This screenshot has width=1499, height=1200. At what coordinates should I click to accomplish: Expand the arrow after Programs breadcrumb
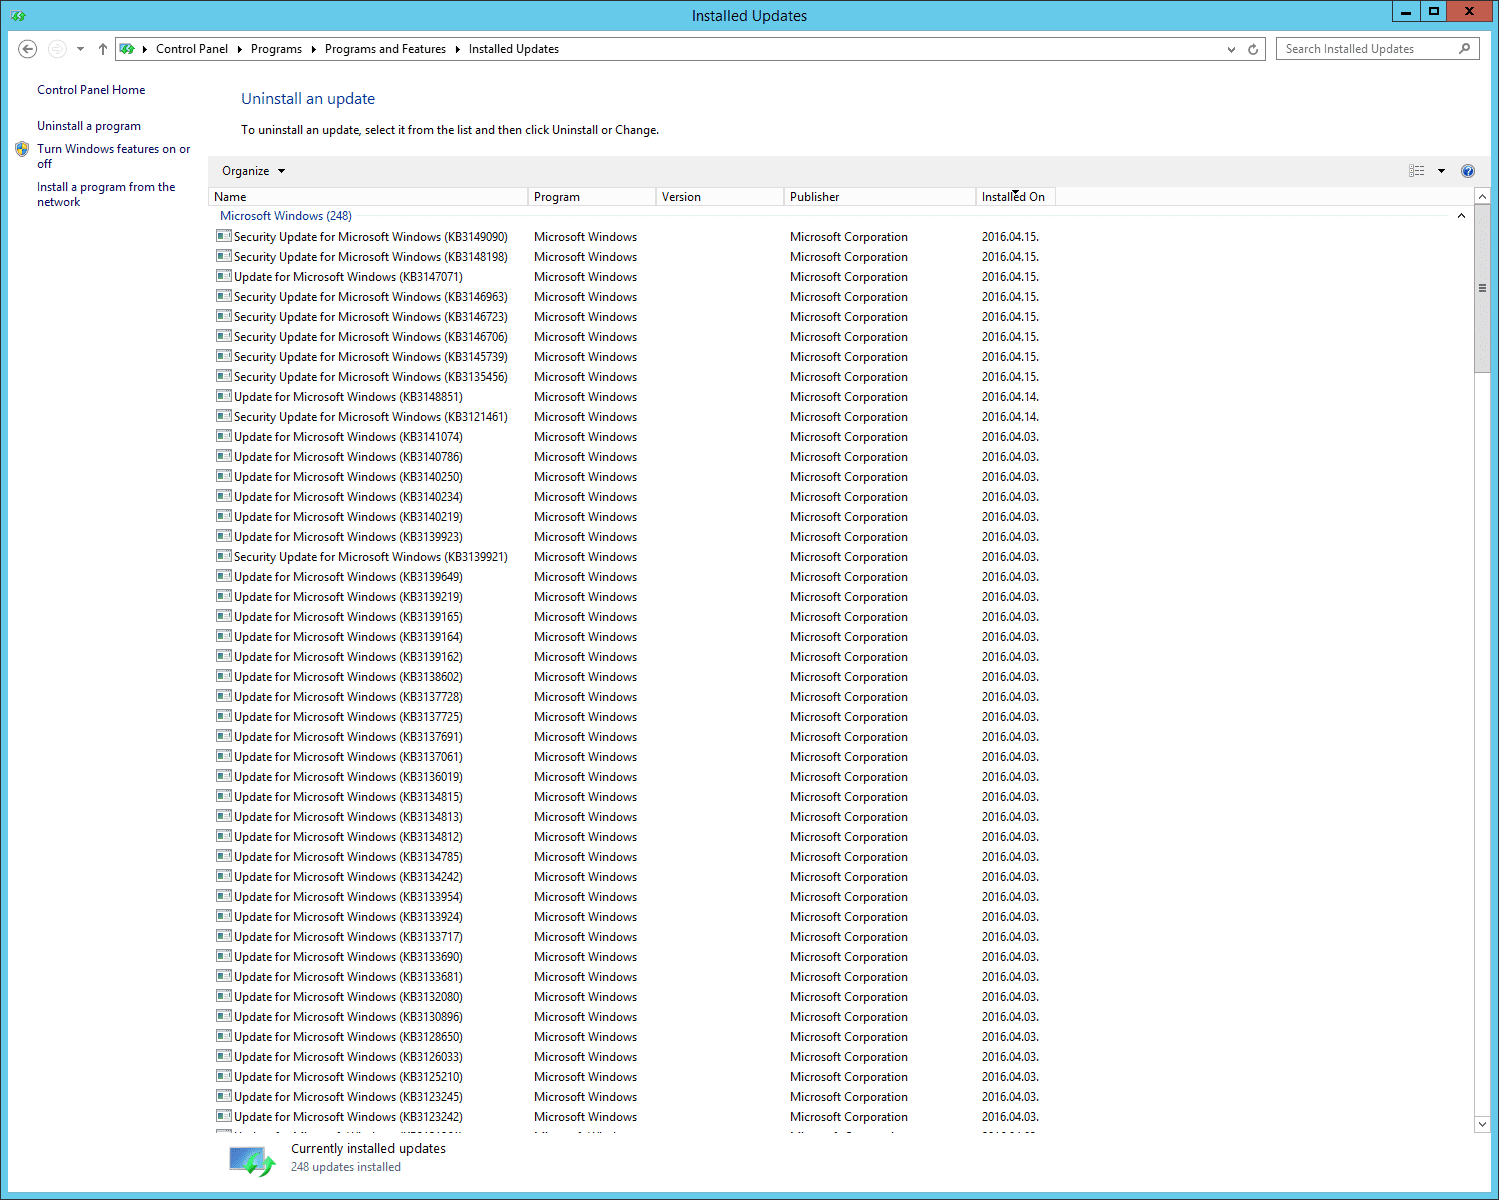(313, 49)
